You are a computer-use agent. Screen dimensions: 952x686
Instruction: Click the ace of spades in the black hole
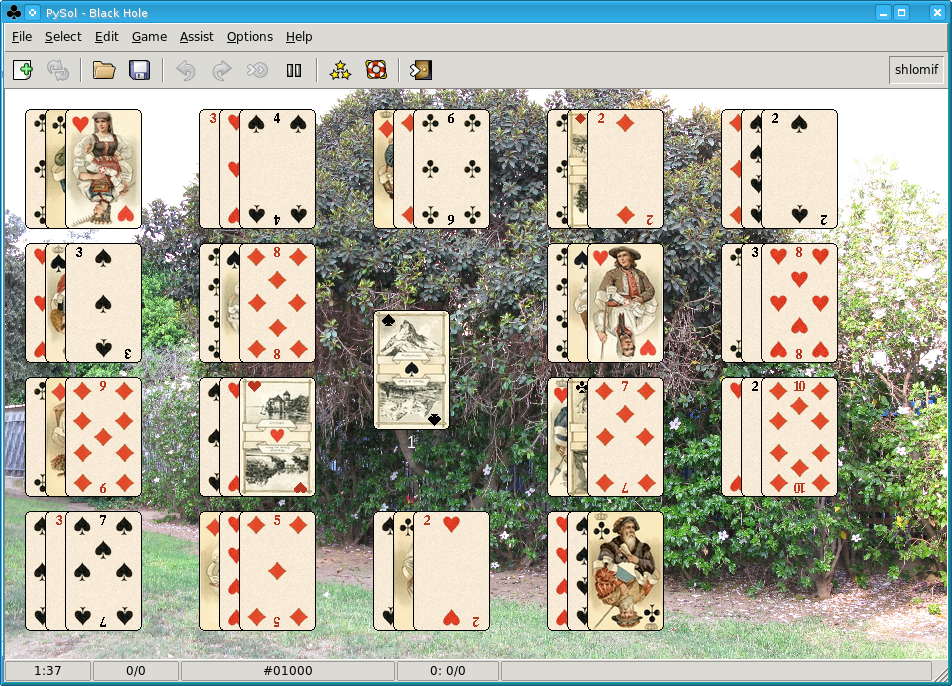[x=411, y=370]
